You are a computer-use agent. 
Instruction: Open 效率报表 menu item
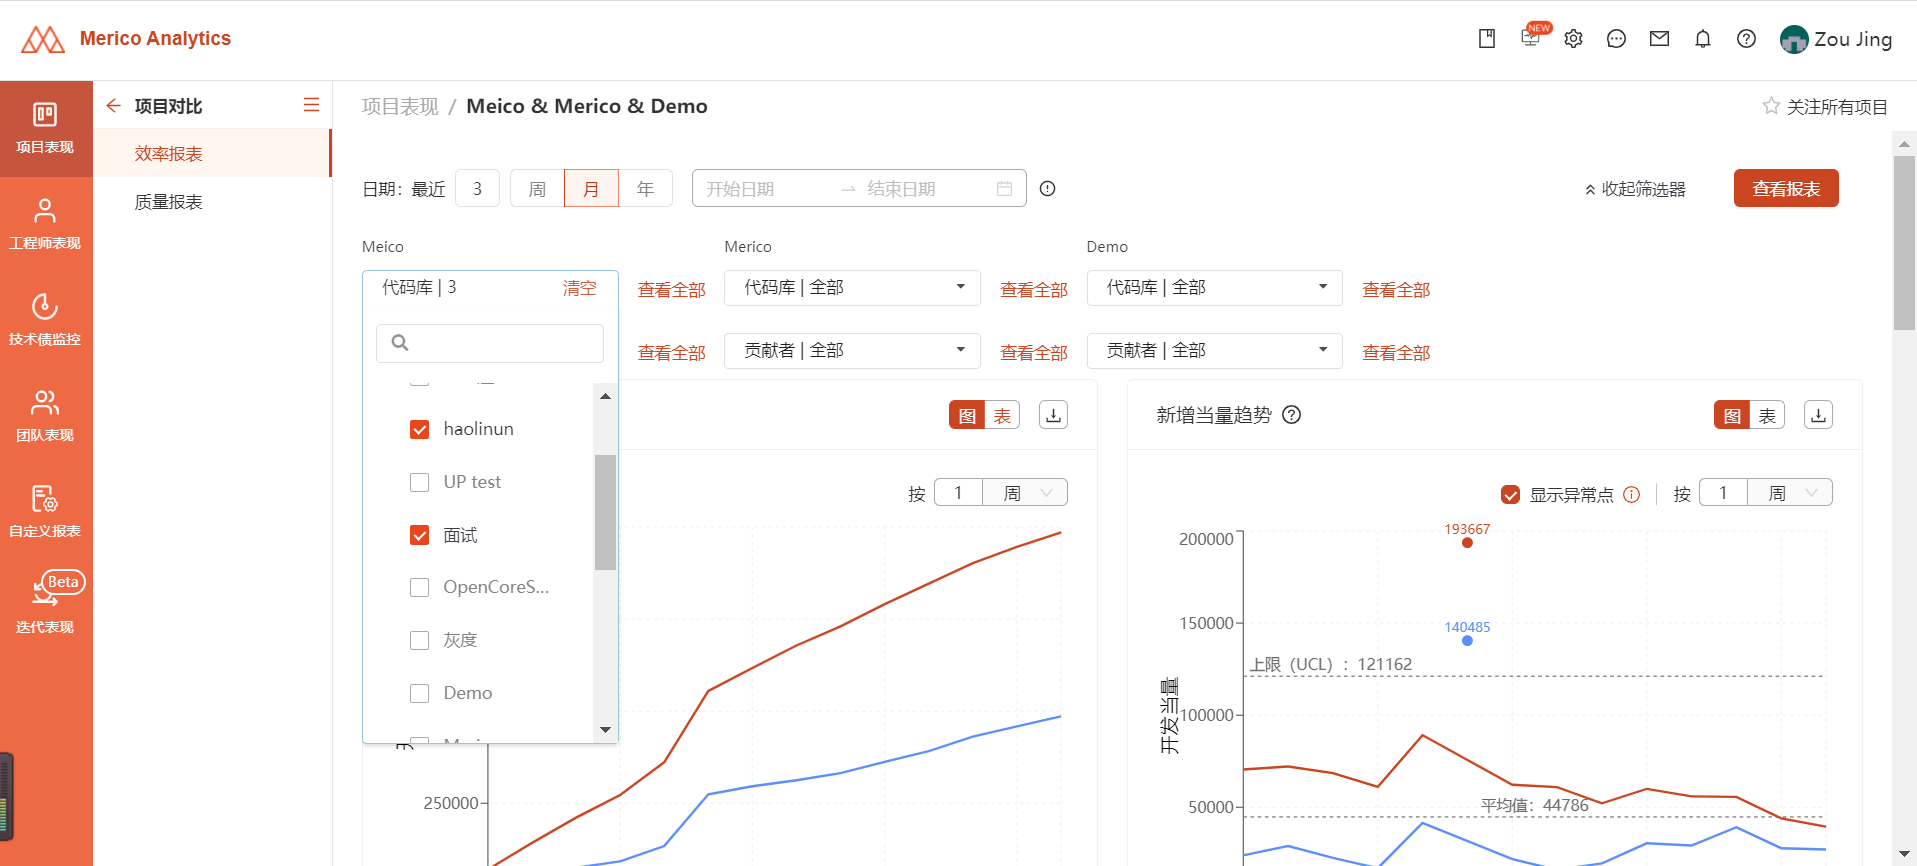pos(212,153)
